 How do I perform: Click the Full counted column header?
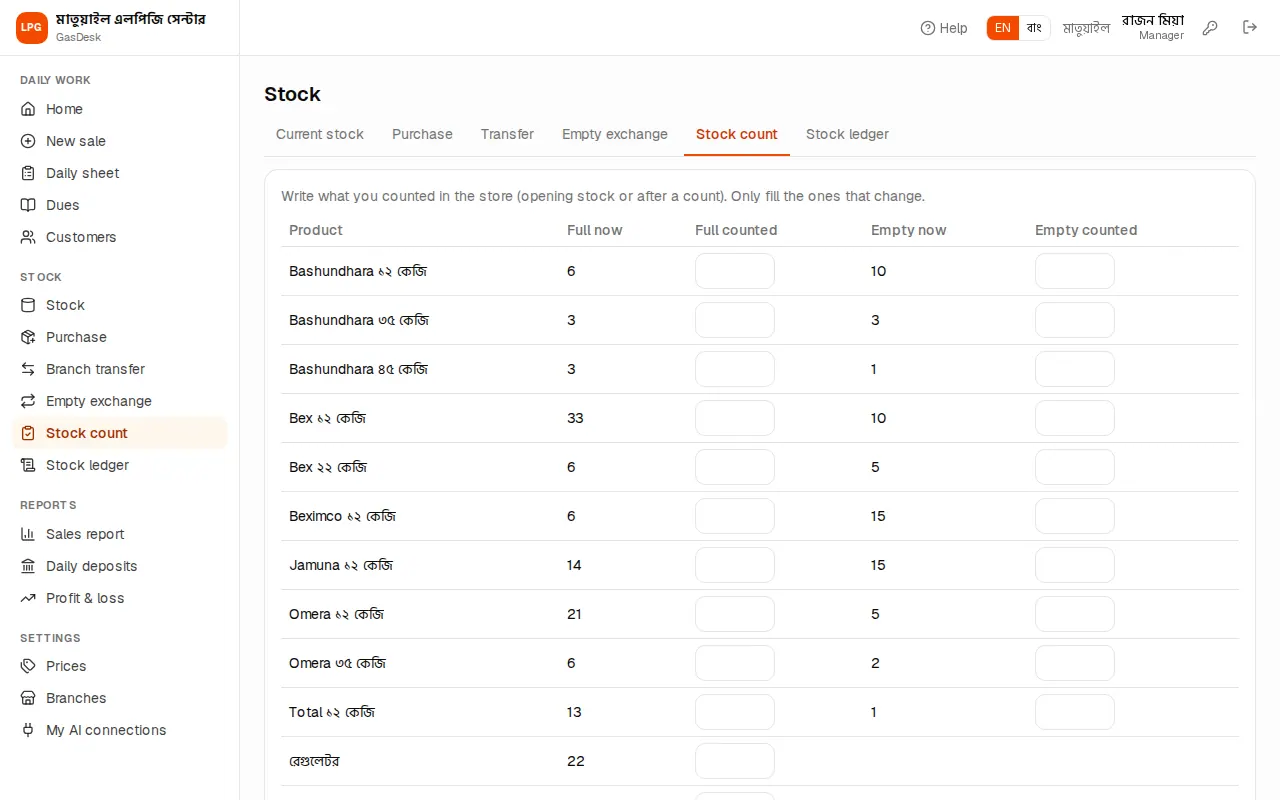(736, 230)
